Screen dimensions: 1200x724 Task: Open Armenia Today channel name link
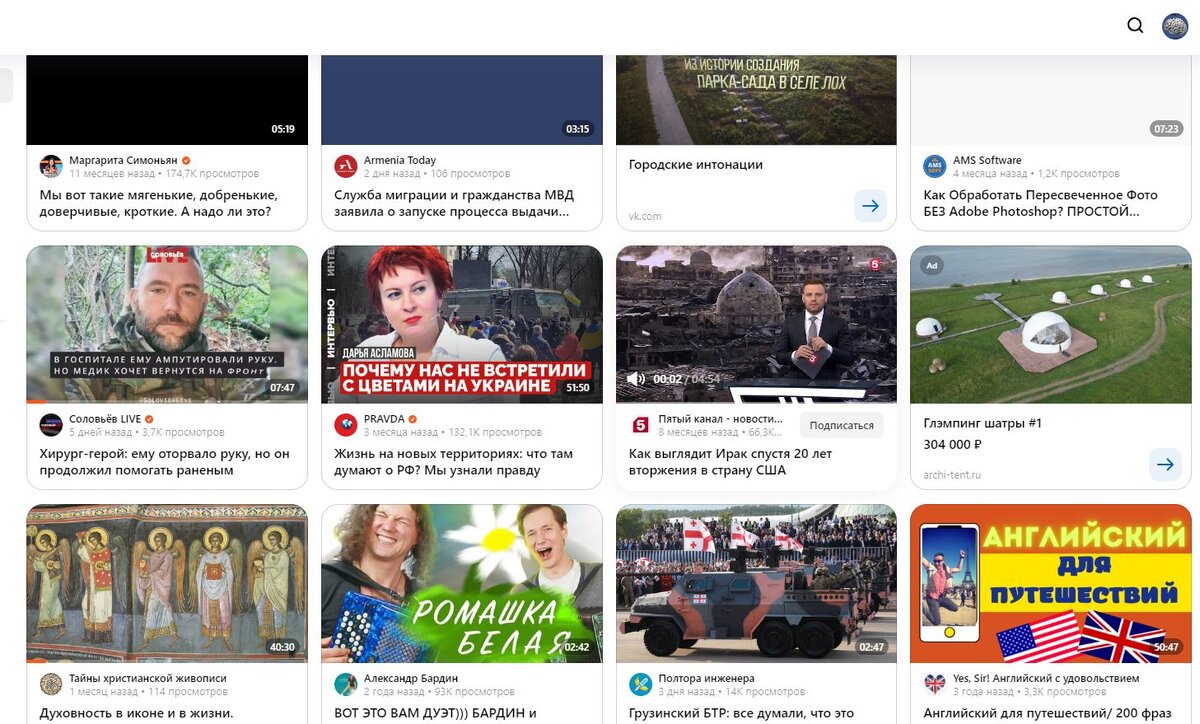pyautogui.click(x=400, y=160)
